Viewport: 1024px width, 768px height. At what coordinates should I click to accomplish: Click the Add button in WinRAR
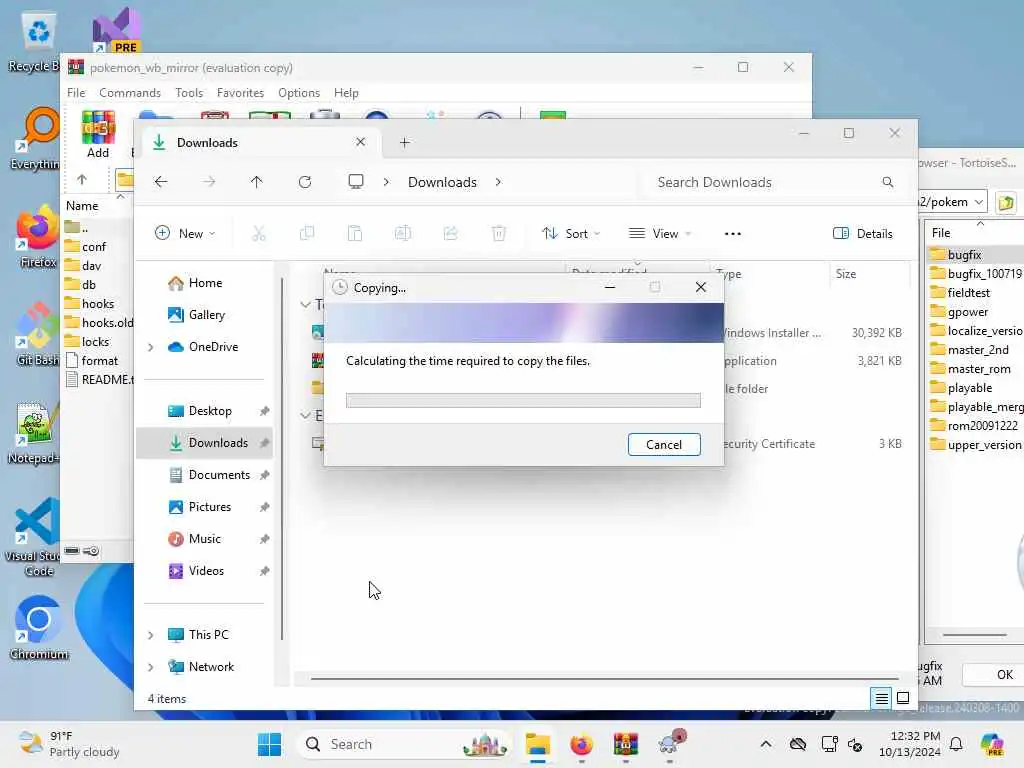point(98,135)
